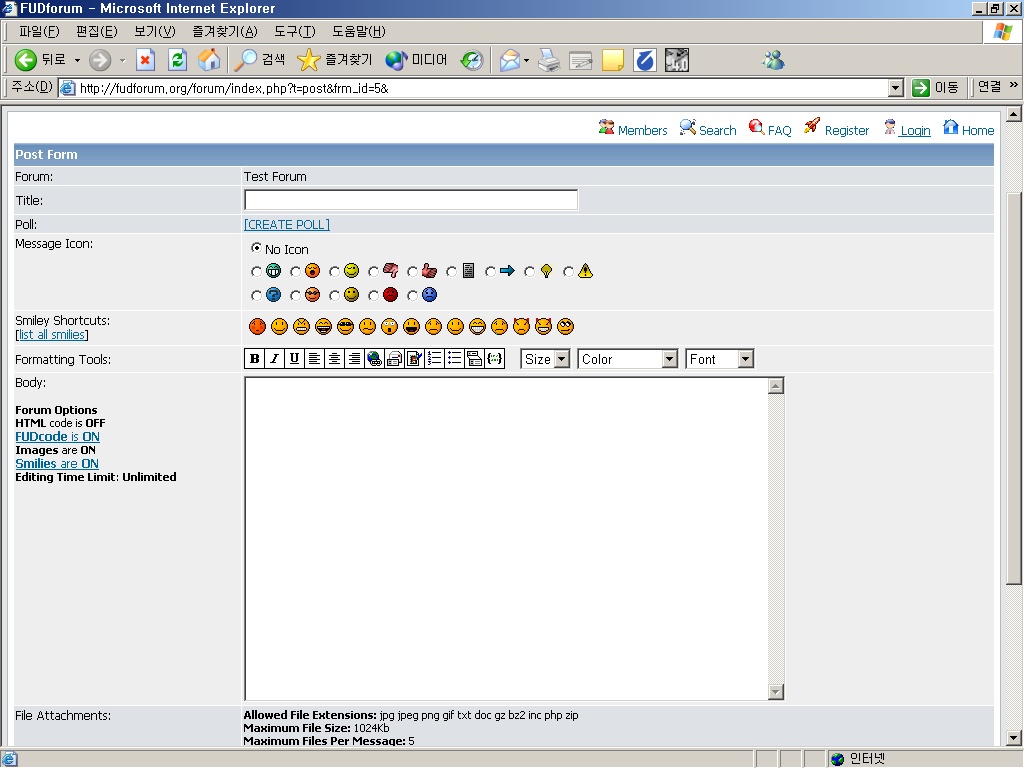
Task: Stop loading with the red X button
Action: click(x=145, y=60)
